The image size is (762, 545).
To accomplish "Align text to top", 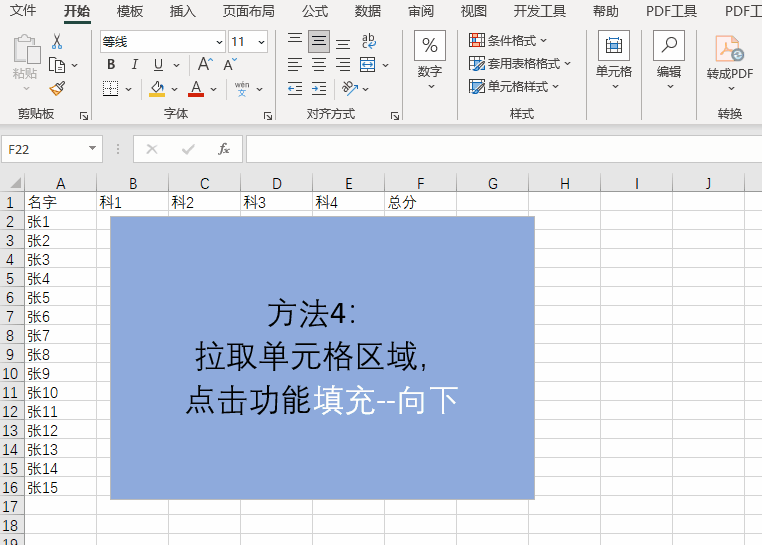I will point(295,41).
